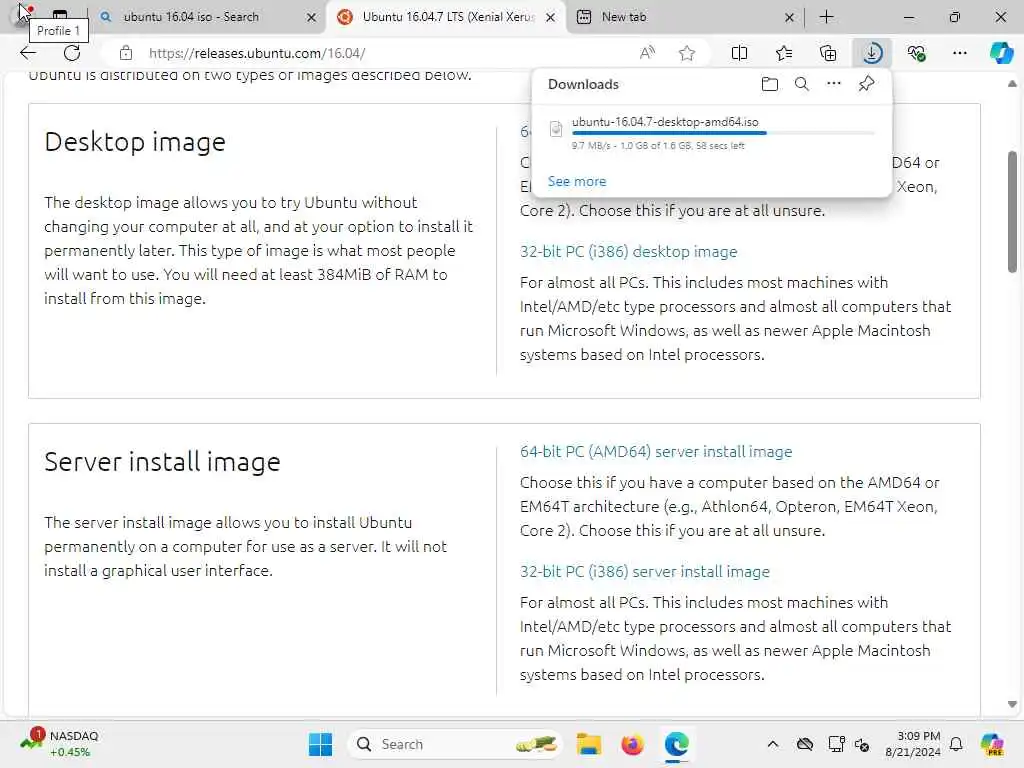Click the Server install image heading
The height and width of the screenshot is (768, 1024).
163,462
